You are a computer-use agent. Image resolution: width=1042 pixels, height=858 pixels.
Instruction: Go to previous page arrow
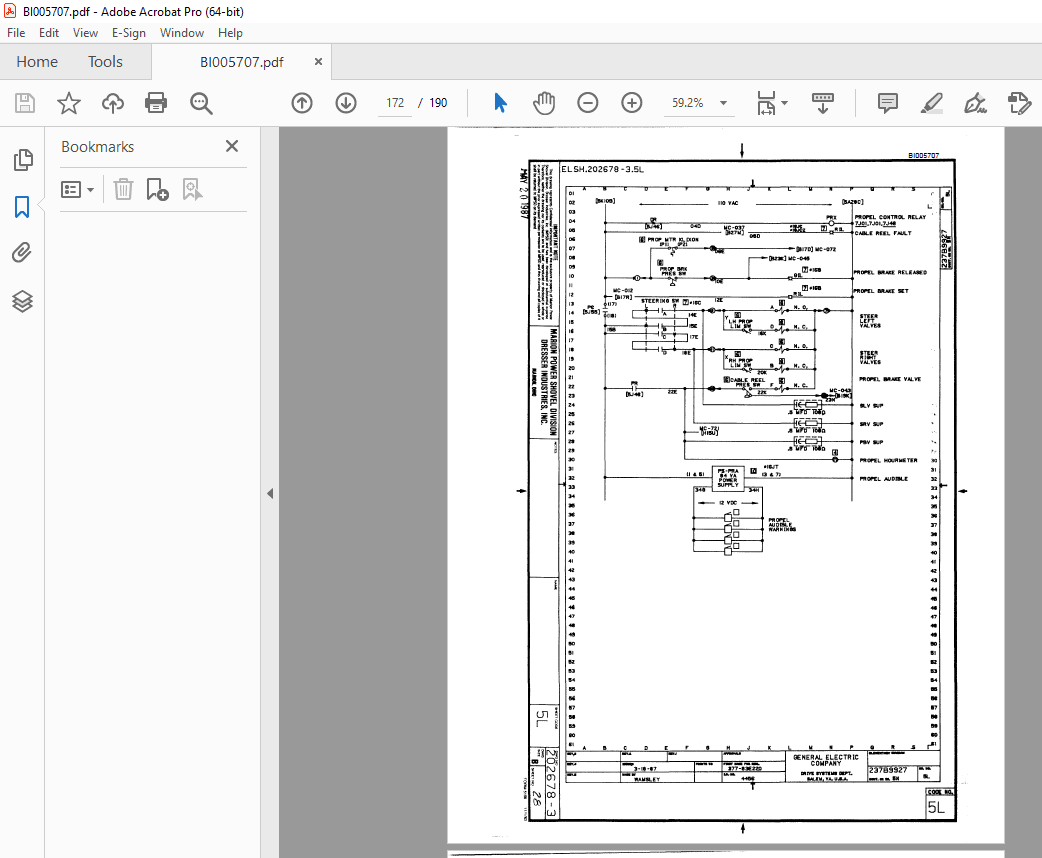coord(302,103)
